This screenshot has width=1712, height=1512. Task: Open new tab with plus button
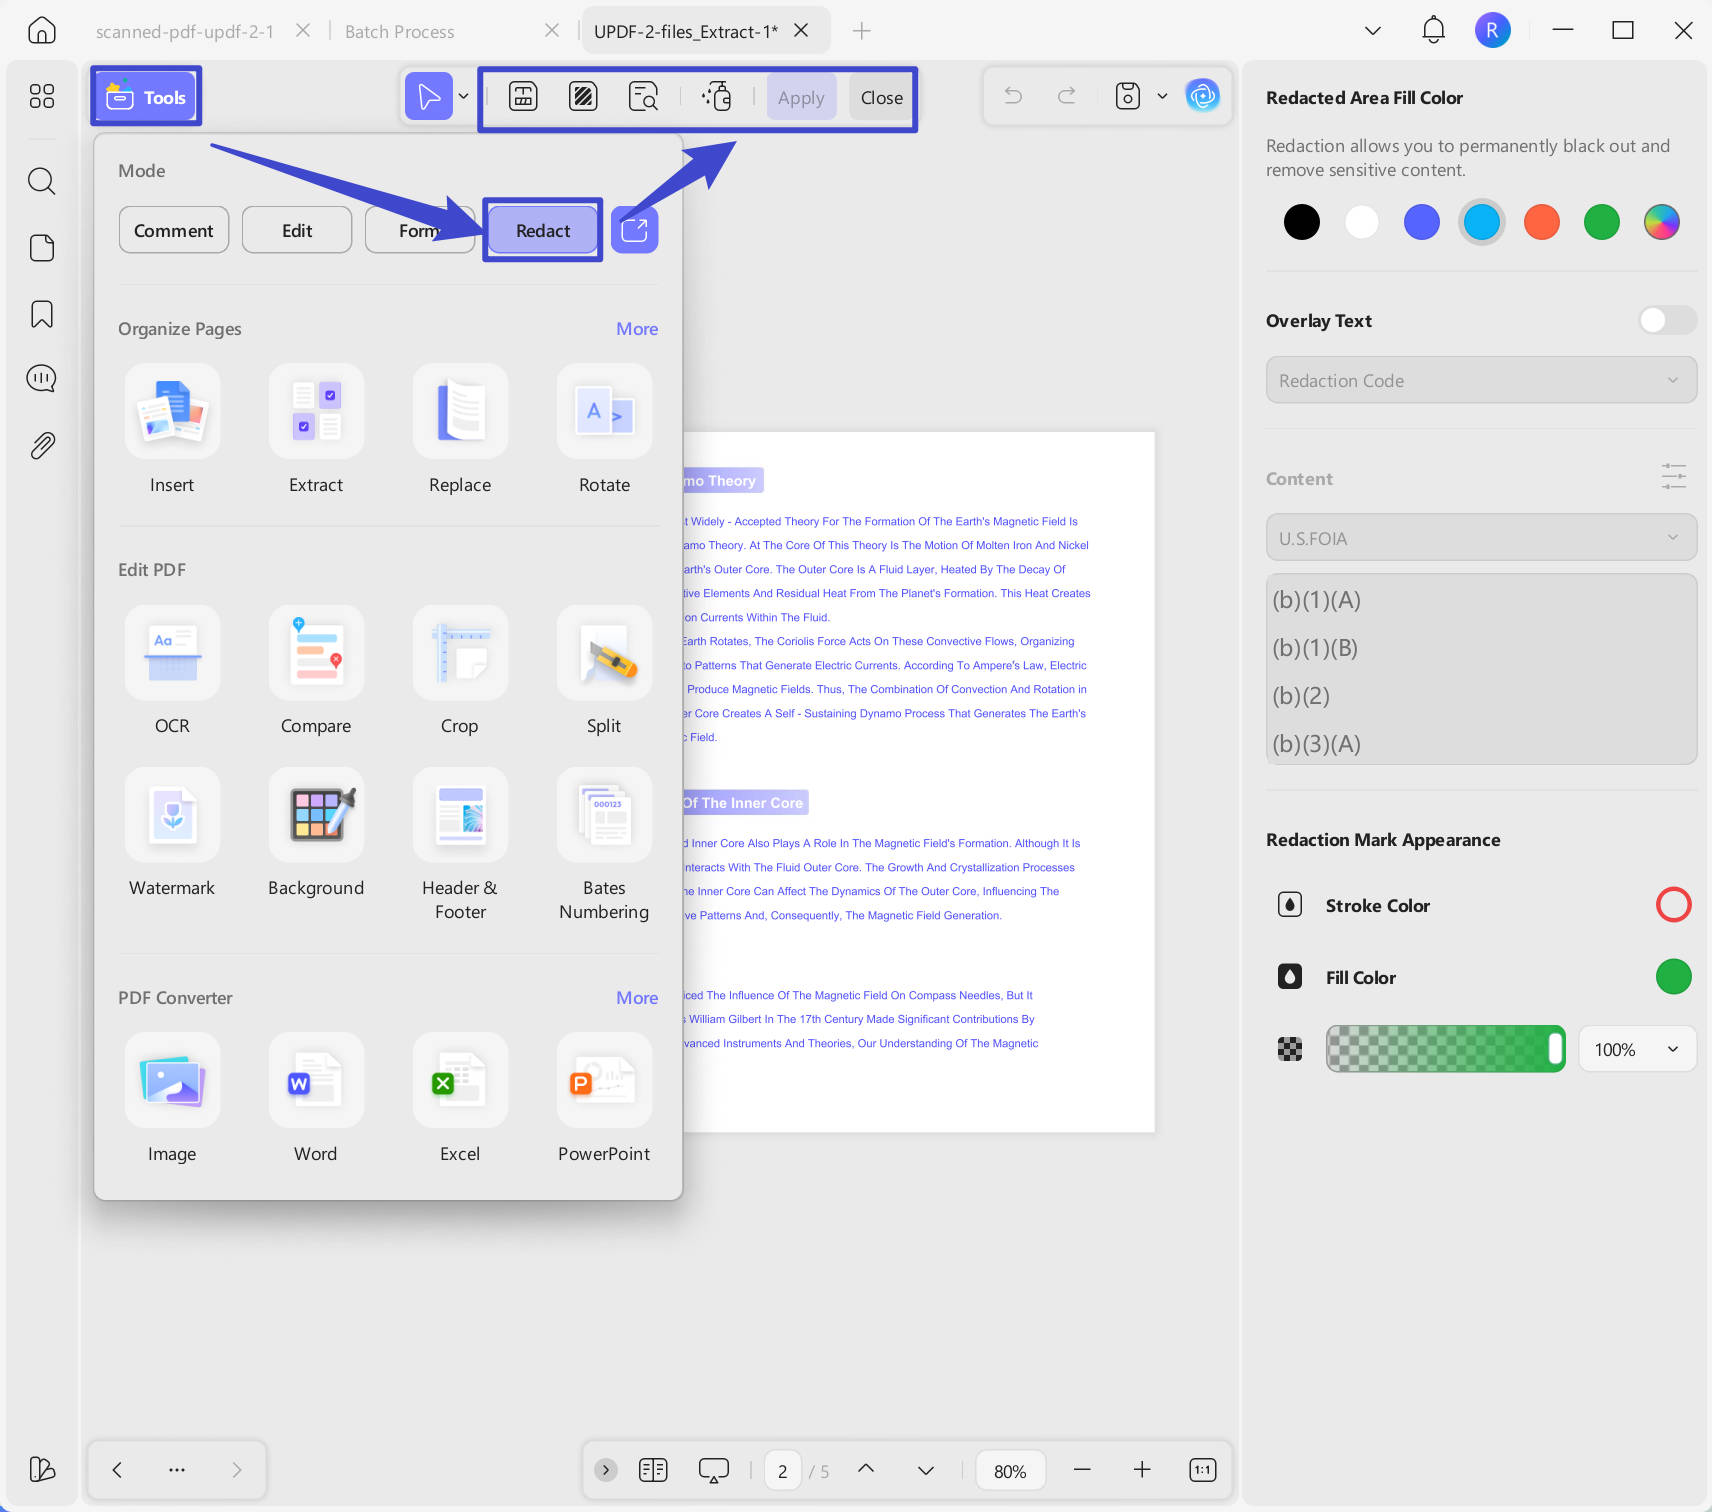pos(861,31)
